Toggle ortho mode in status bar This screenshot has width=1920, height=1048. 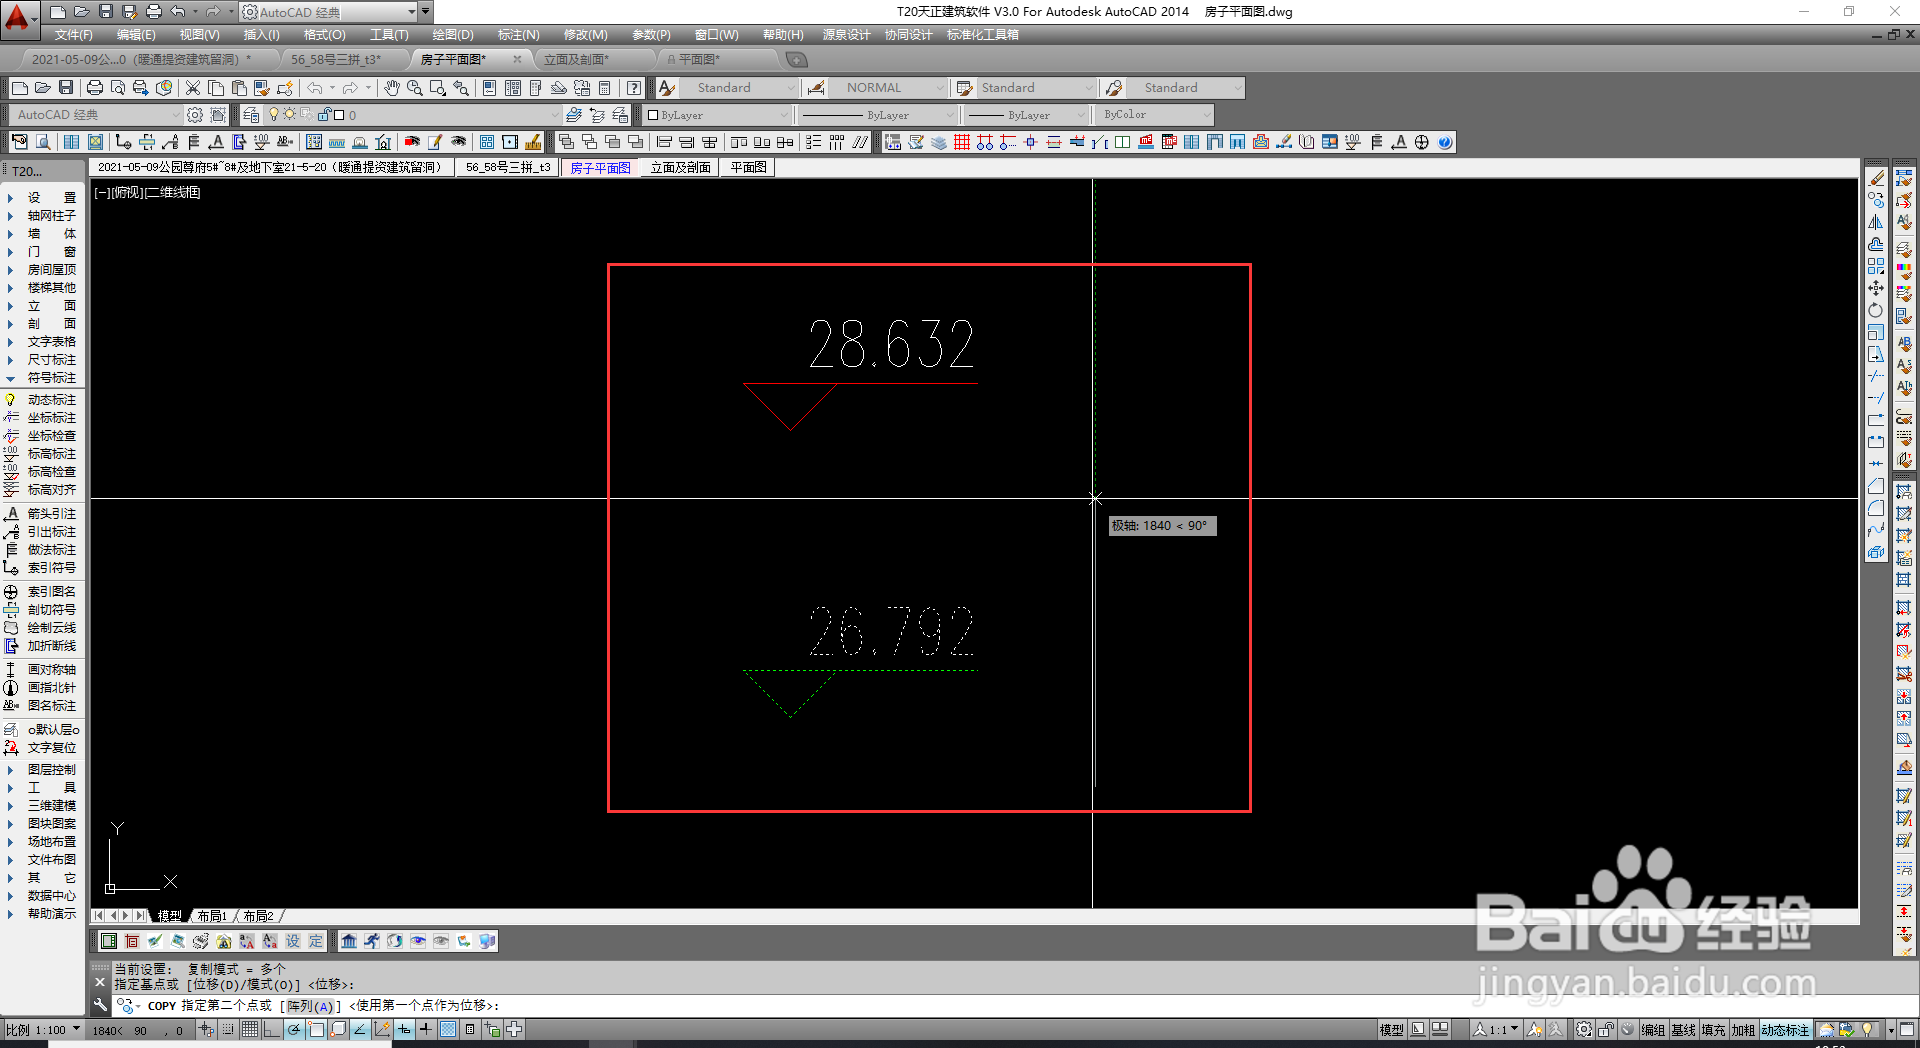click(x=271, y=1029)
